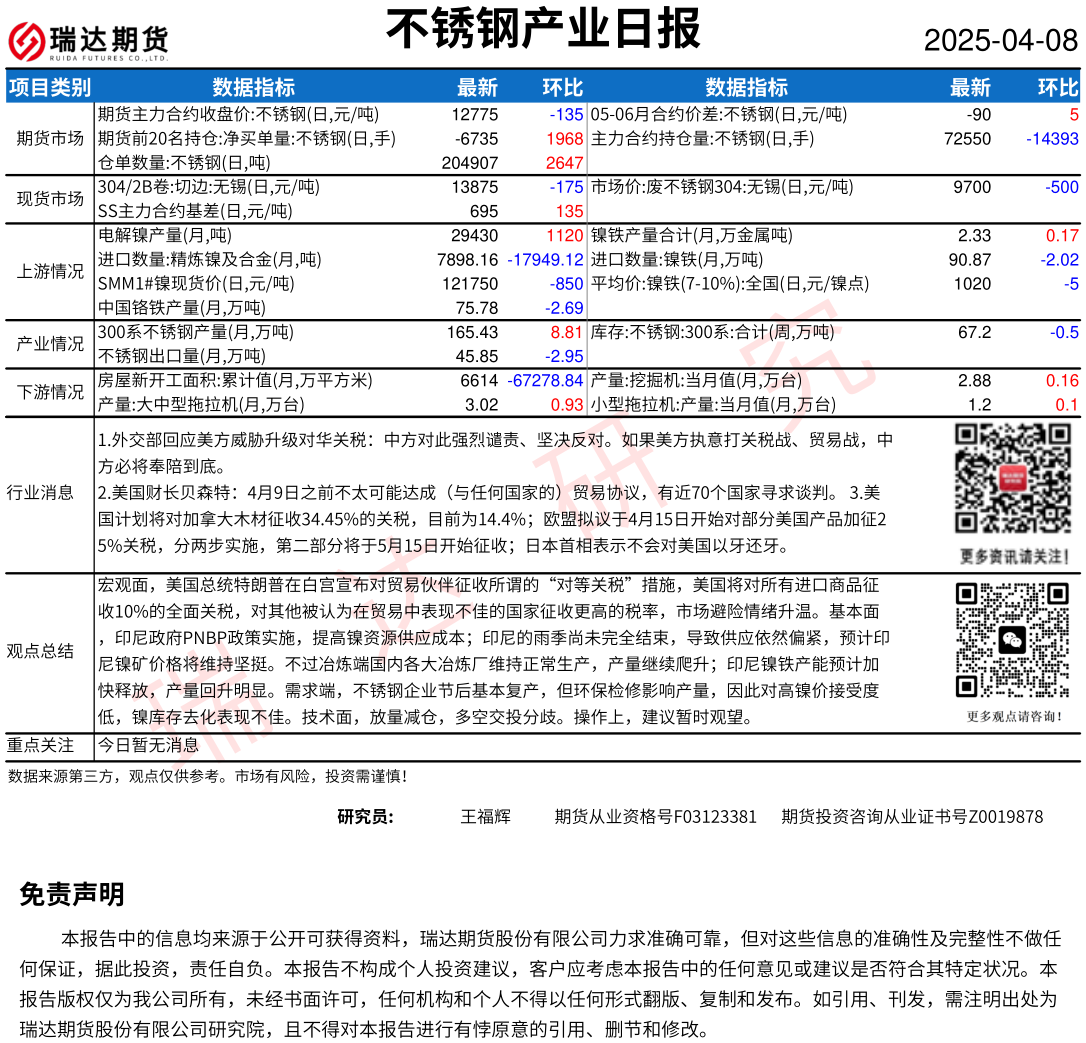Select the closing price value 12775
Image resolution: width=1086 pixels, height=1043 pixels.
click(474, 115)
